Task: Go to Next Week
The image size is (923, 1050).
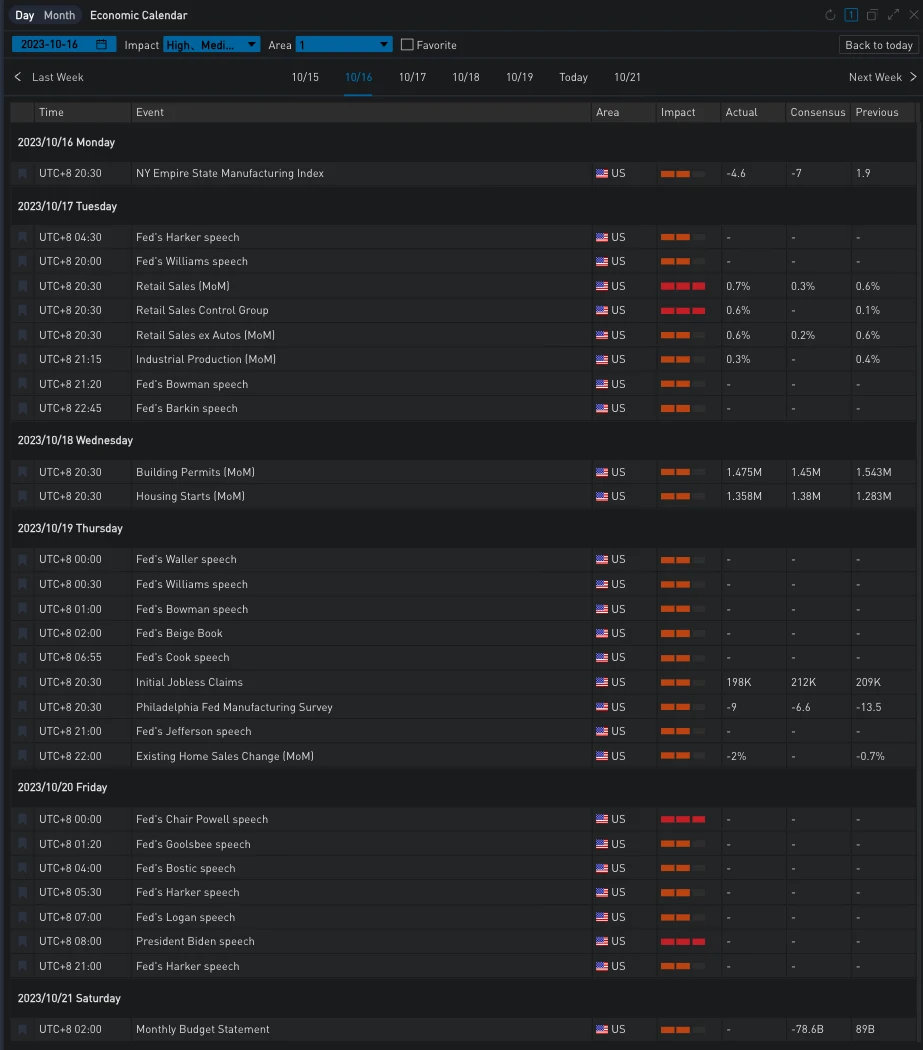Action: coord(881,77)
